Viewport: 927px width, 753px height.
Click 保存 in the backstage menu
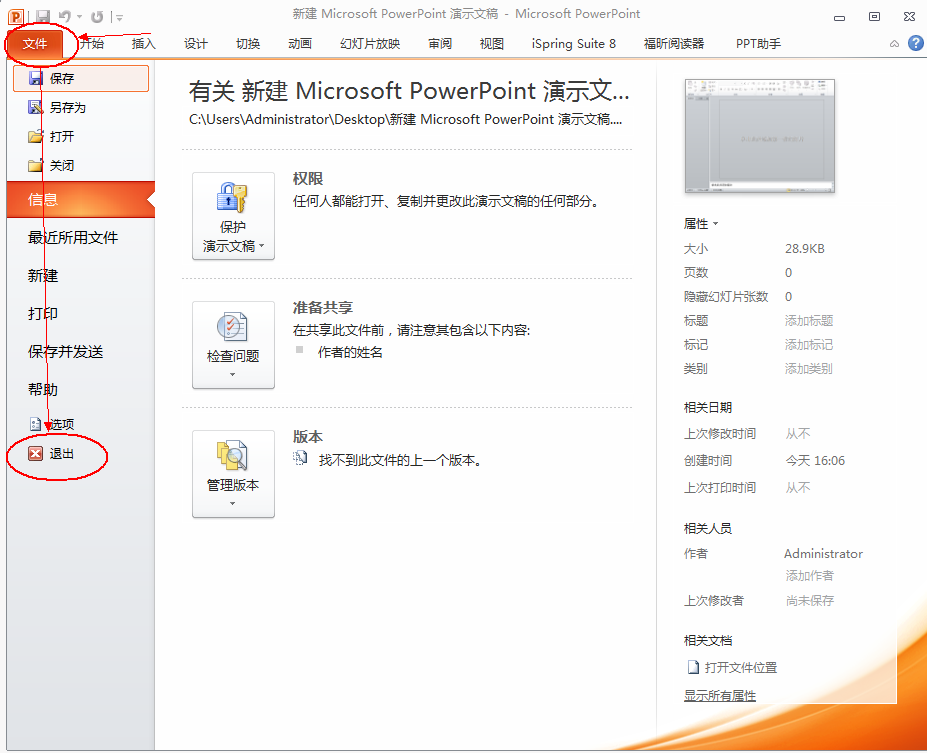coord(81,78)
